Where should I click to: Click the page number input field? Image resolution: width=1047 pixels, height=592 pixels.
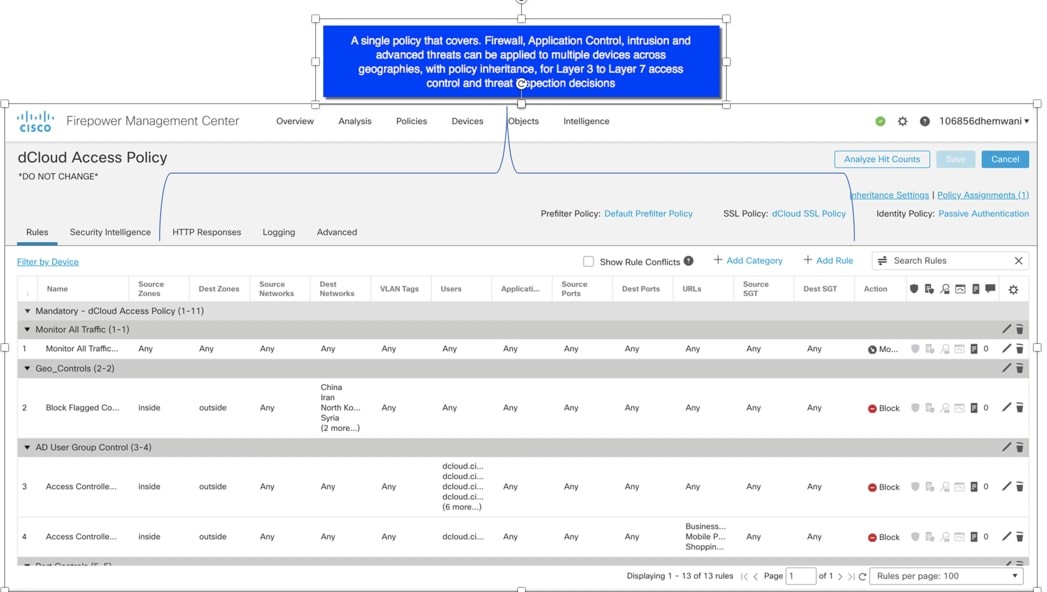click(800, 576)
